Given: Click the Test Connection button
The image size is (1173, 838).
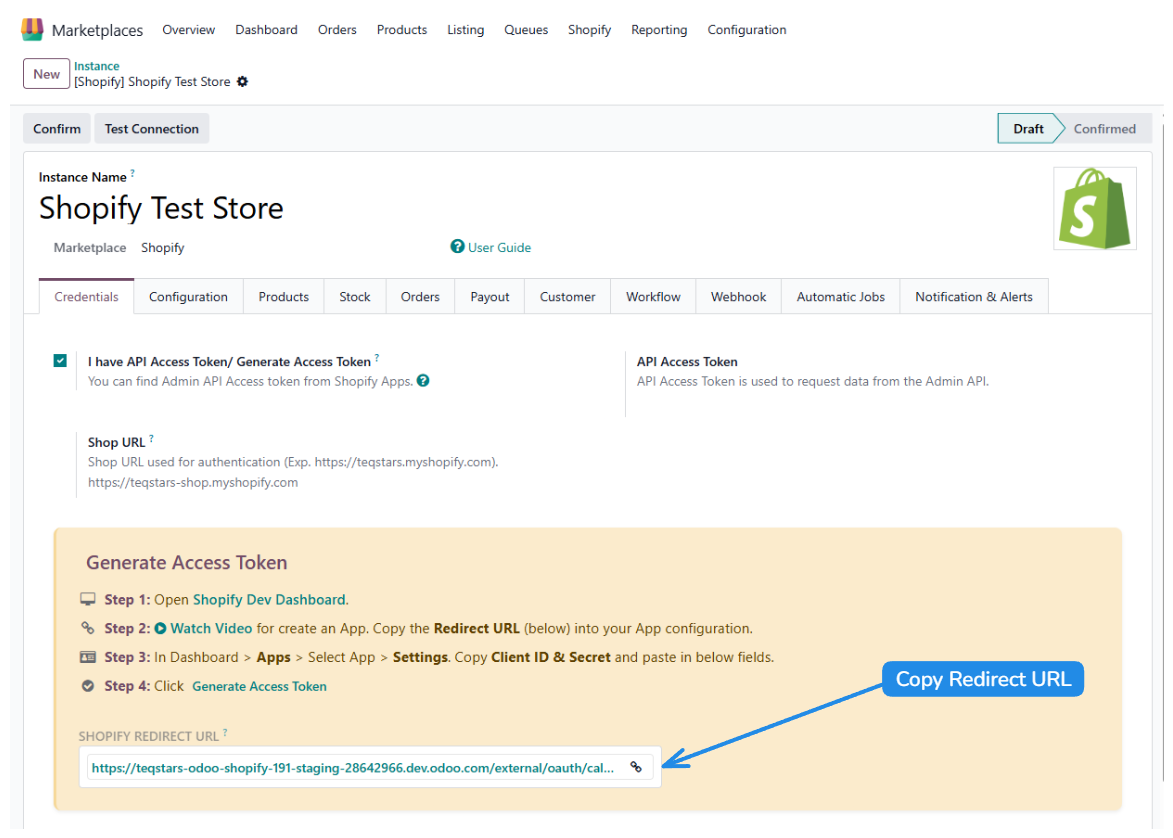Looking at the screenshot, I should pos(152,129).
